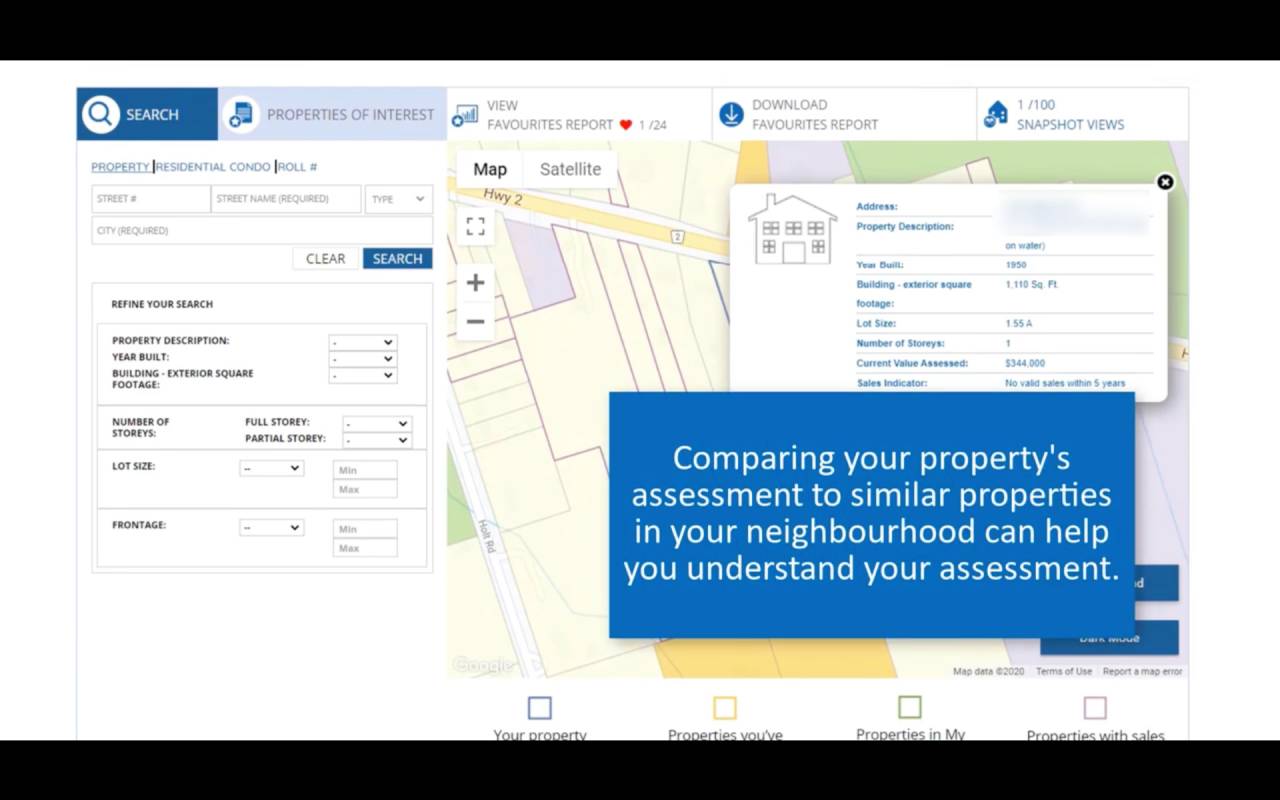
Task: Click the Snapshot Views house icon
Action: click(996, 114)
